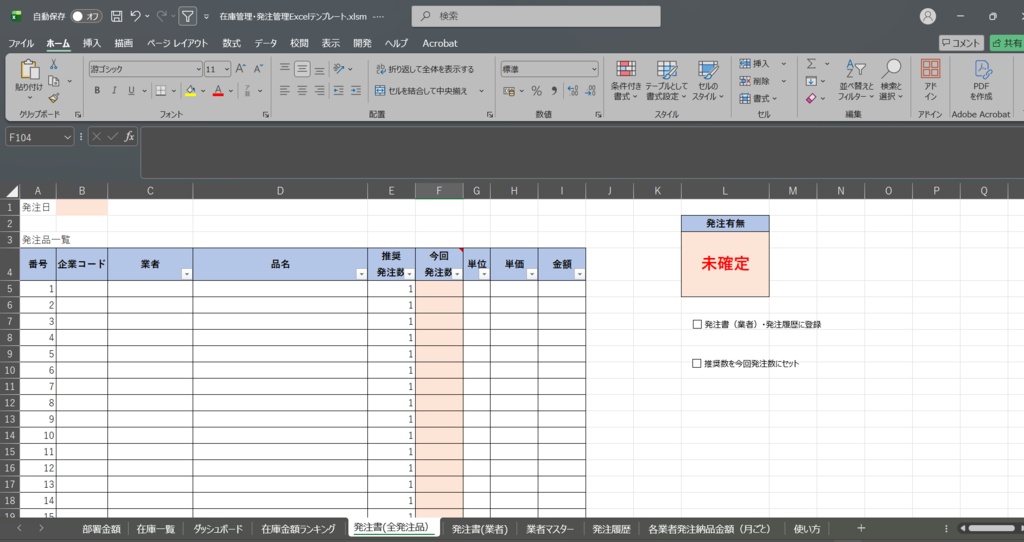Open the 単価 column filter dropdown
Viewport: 1024px width, 542px height.
click(532, 274)
